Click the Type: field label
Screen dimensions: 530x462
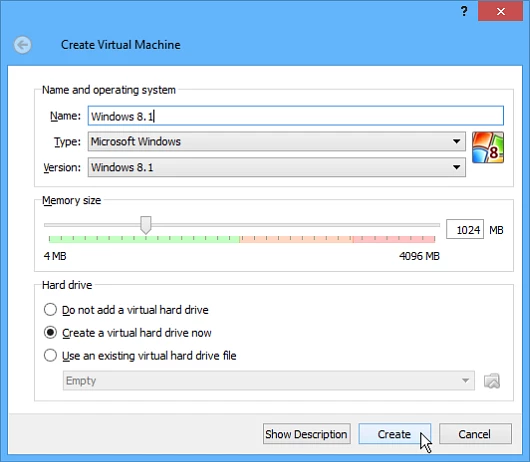tap(68, 142)
